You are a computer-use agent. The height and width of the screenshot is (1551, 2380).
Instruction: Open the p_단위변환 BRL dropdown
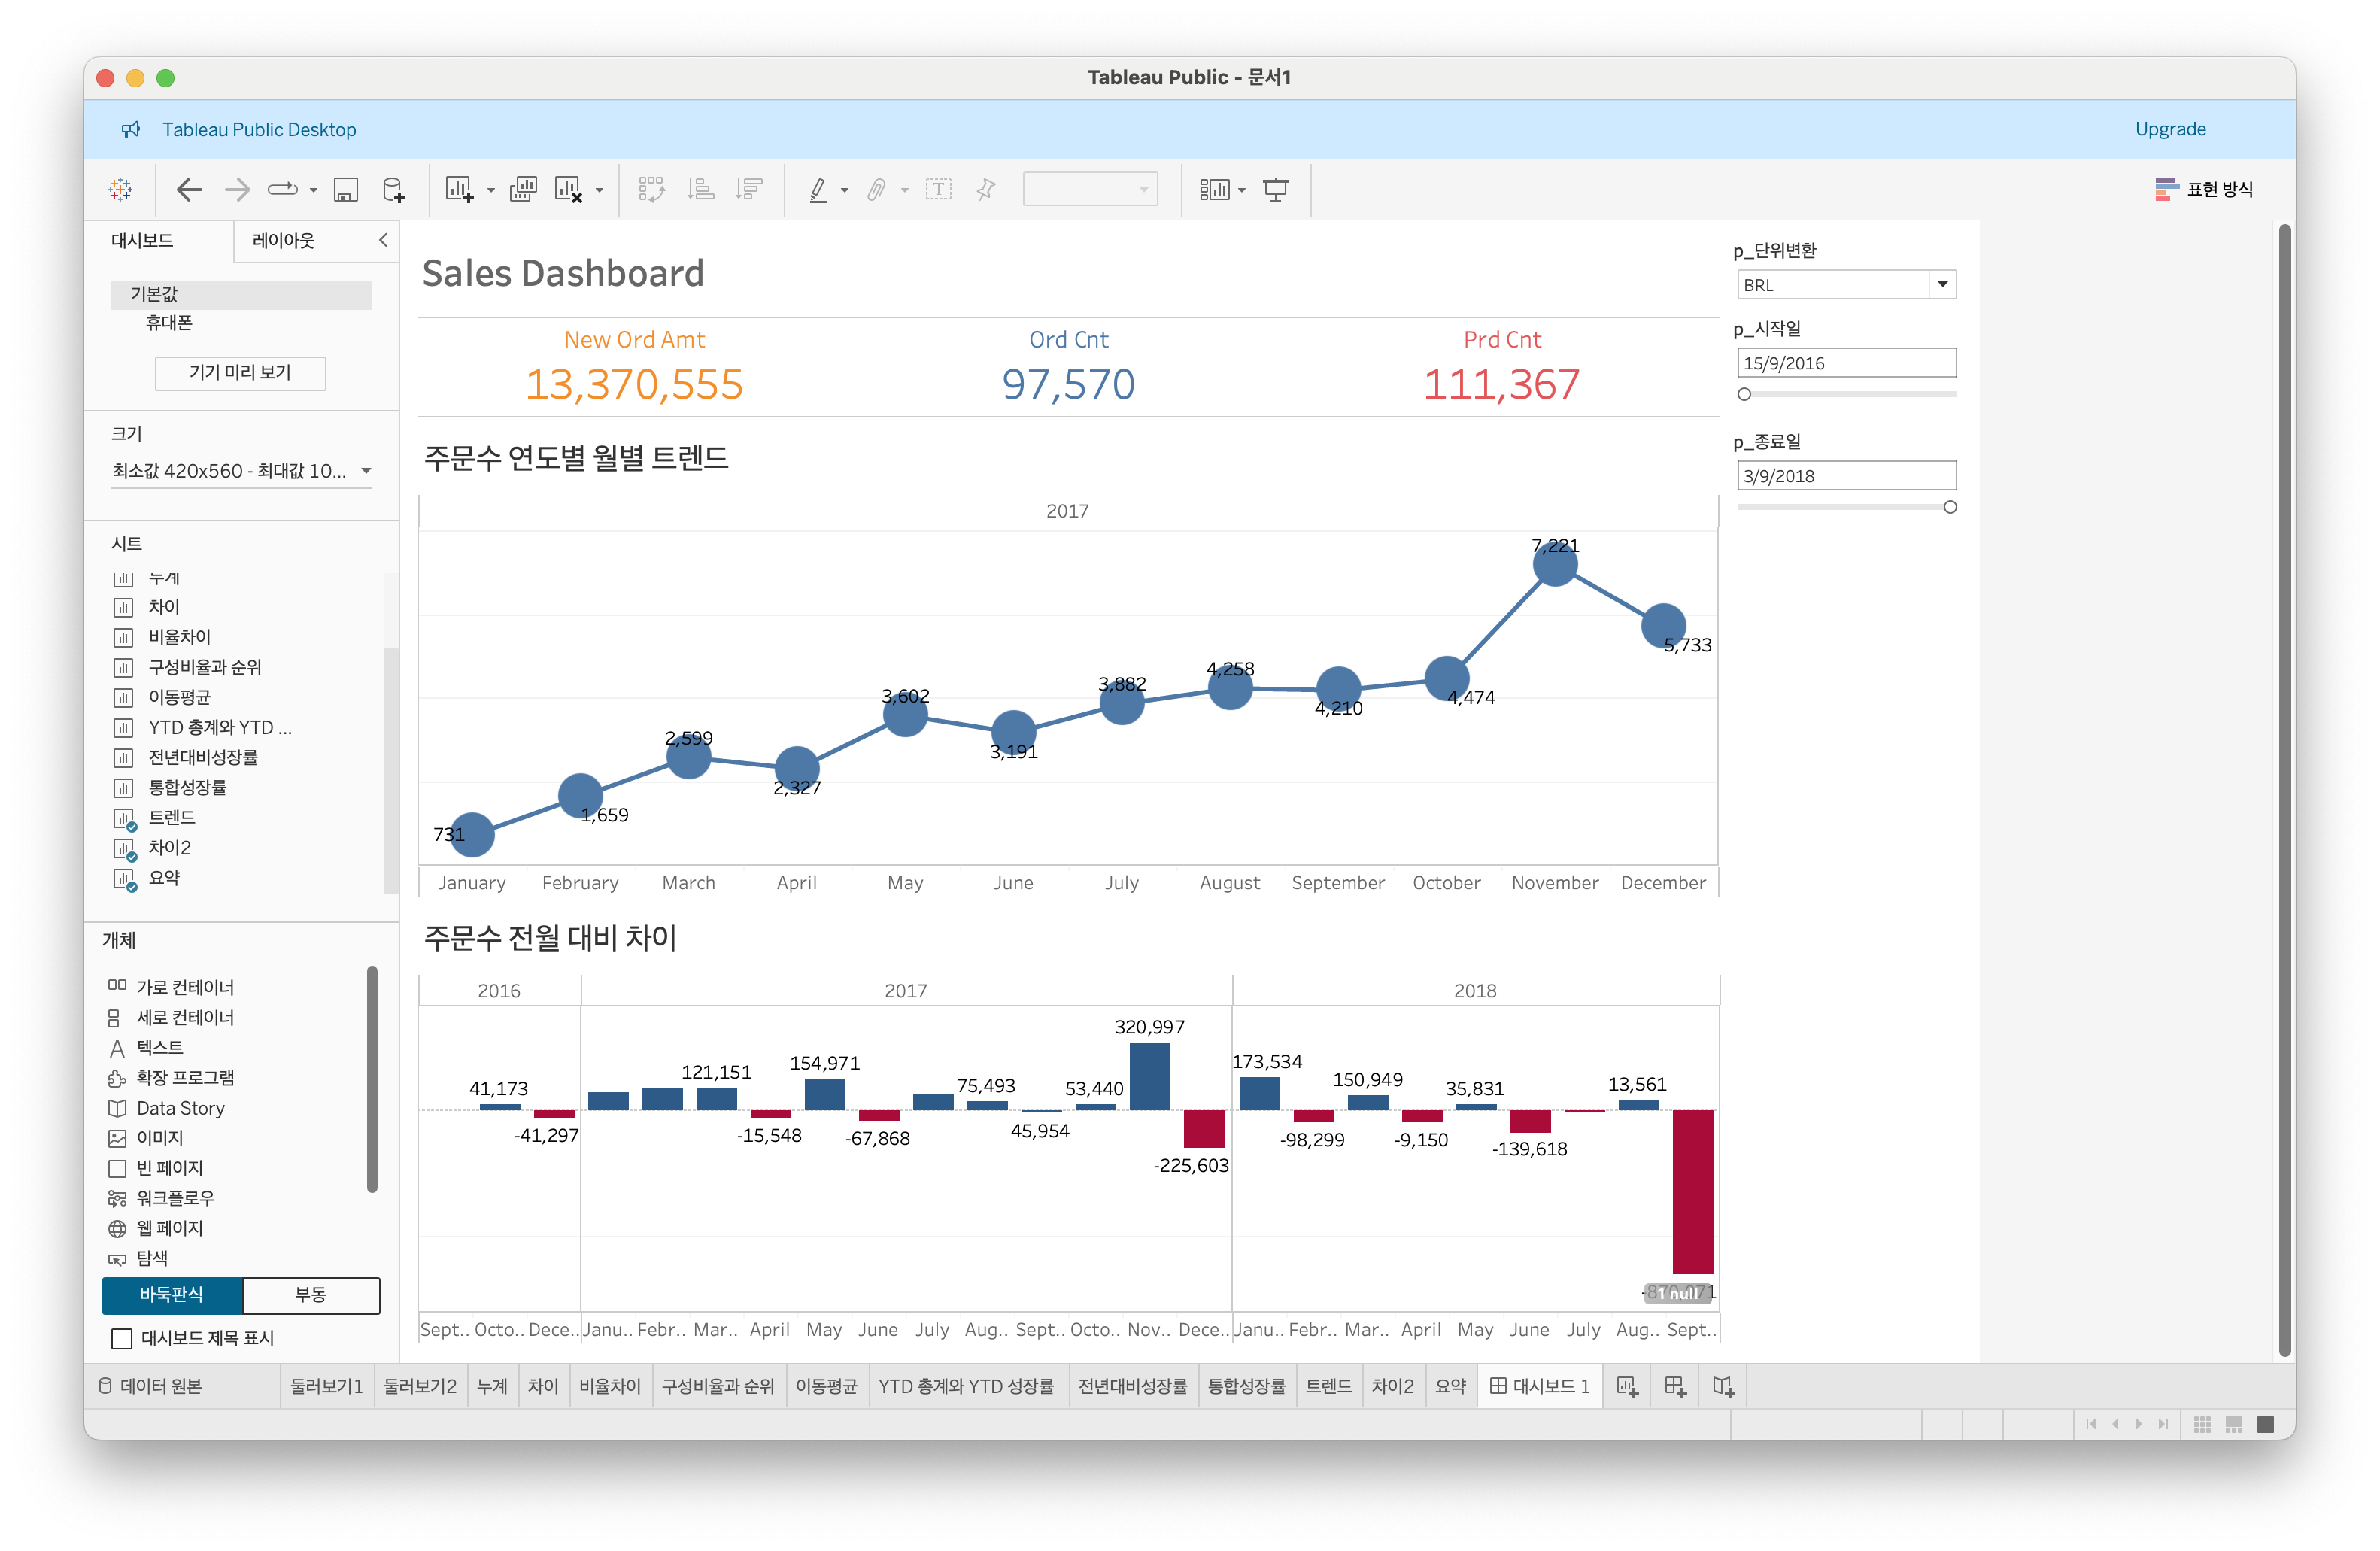pyautogui.click(x=1942, y=284)
